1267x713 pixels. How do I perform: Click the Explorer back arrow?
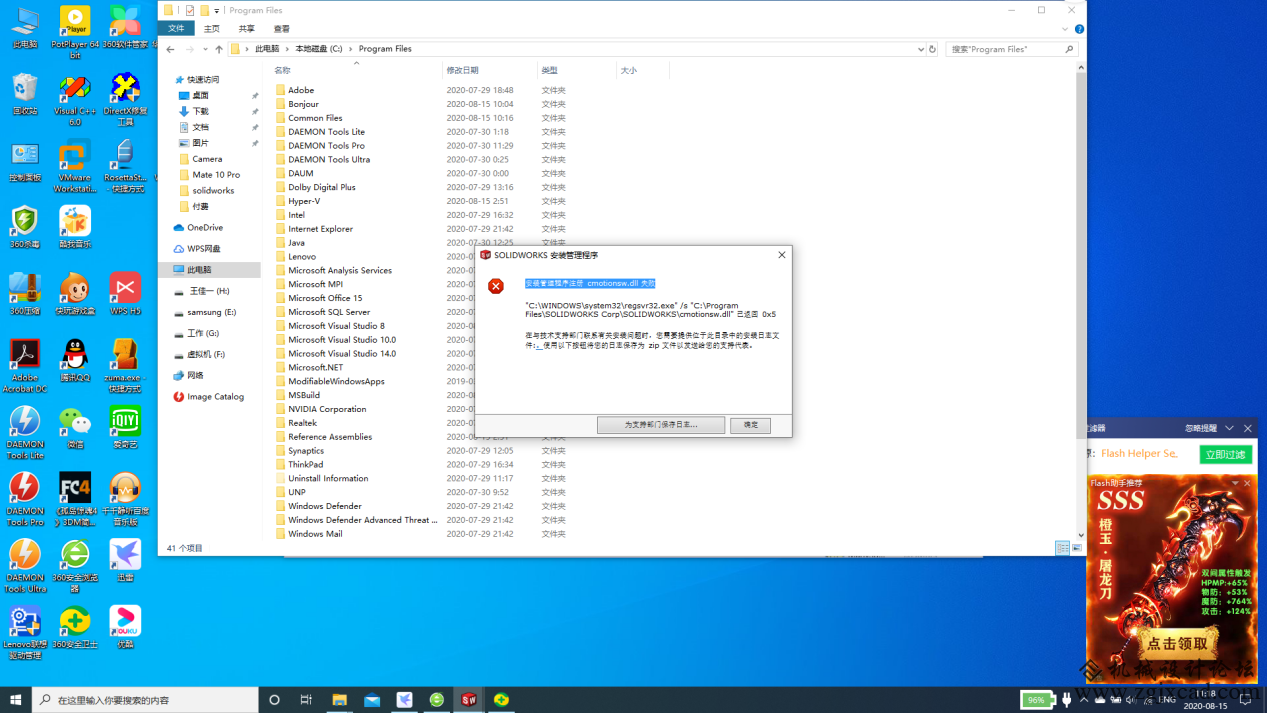point(171,49)
